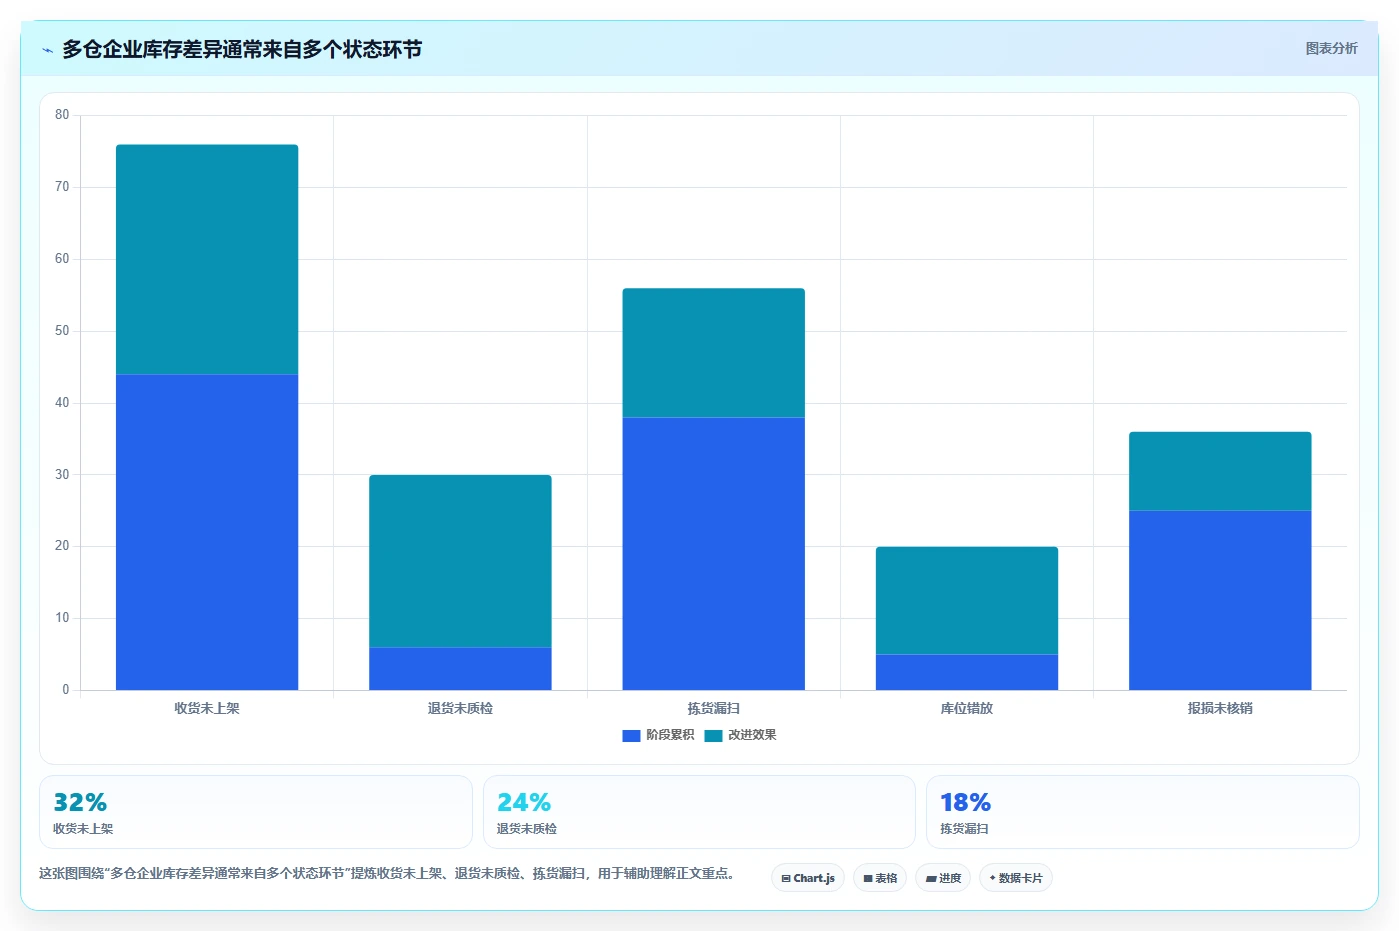The image size is (1399, 931).
Task: Click the 报损未核销 axis label
Action: pos(1220,708)
